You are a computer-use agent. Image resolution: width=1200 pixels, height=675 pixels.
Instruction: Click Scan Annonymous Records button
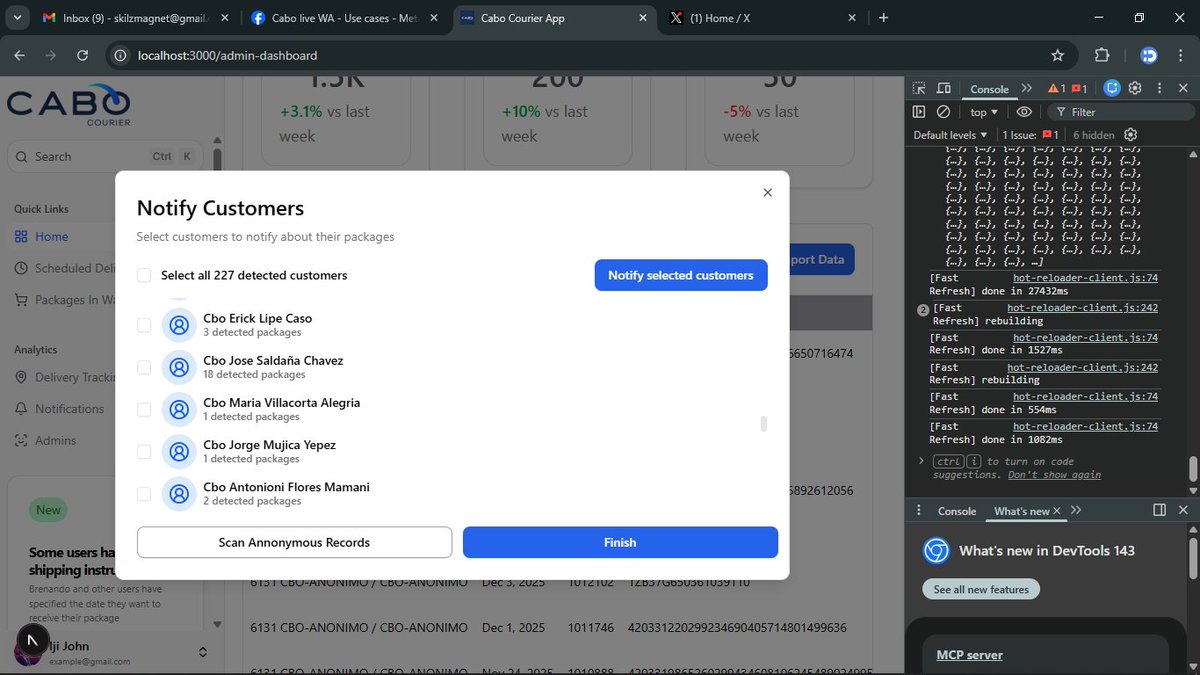(294, 542)
